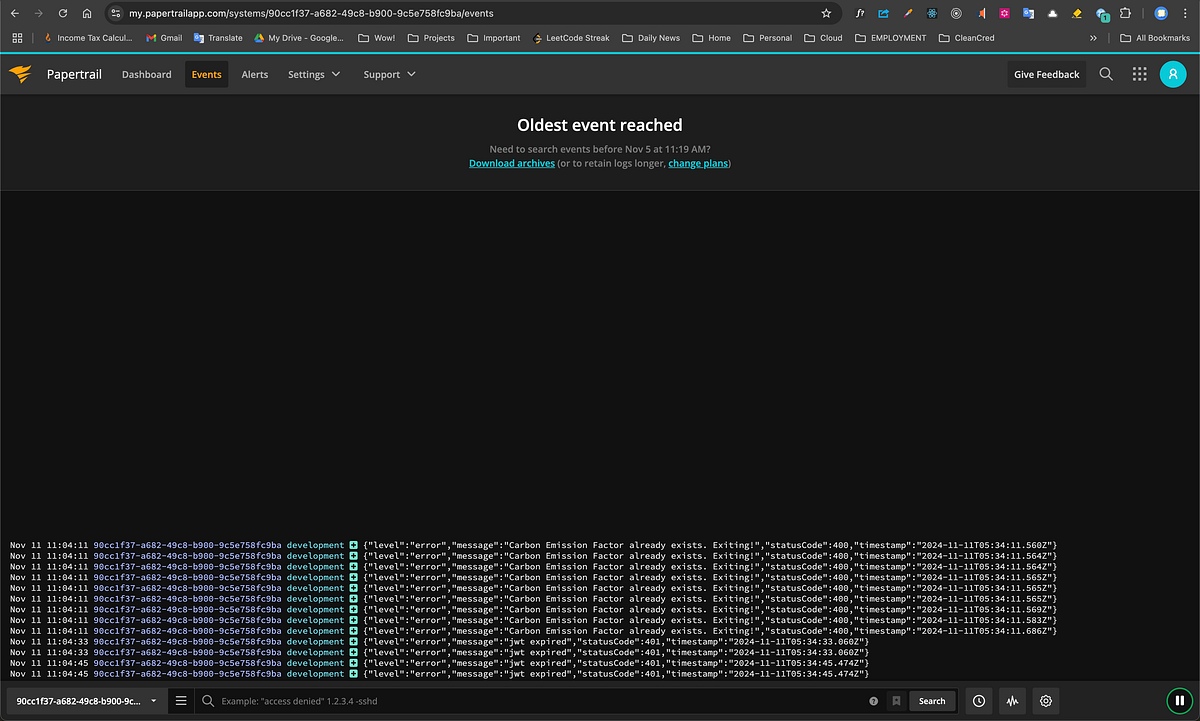This screenshot has width=1200, height=721.
Task: Pause the live event tail
Action: pyautogui.click(x=1180, y=701)
